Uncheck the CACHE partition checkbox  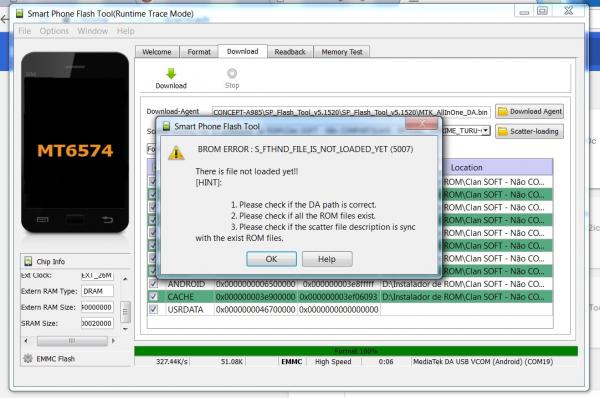[153, 297]
